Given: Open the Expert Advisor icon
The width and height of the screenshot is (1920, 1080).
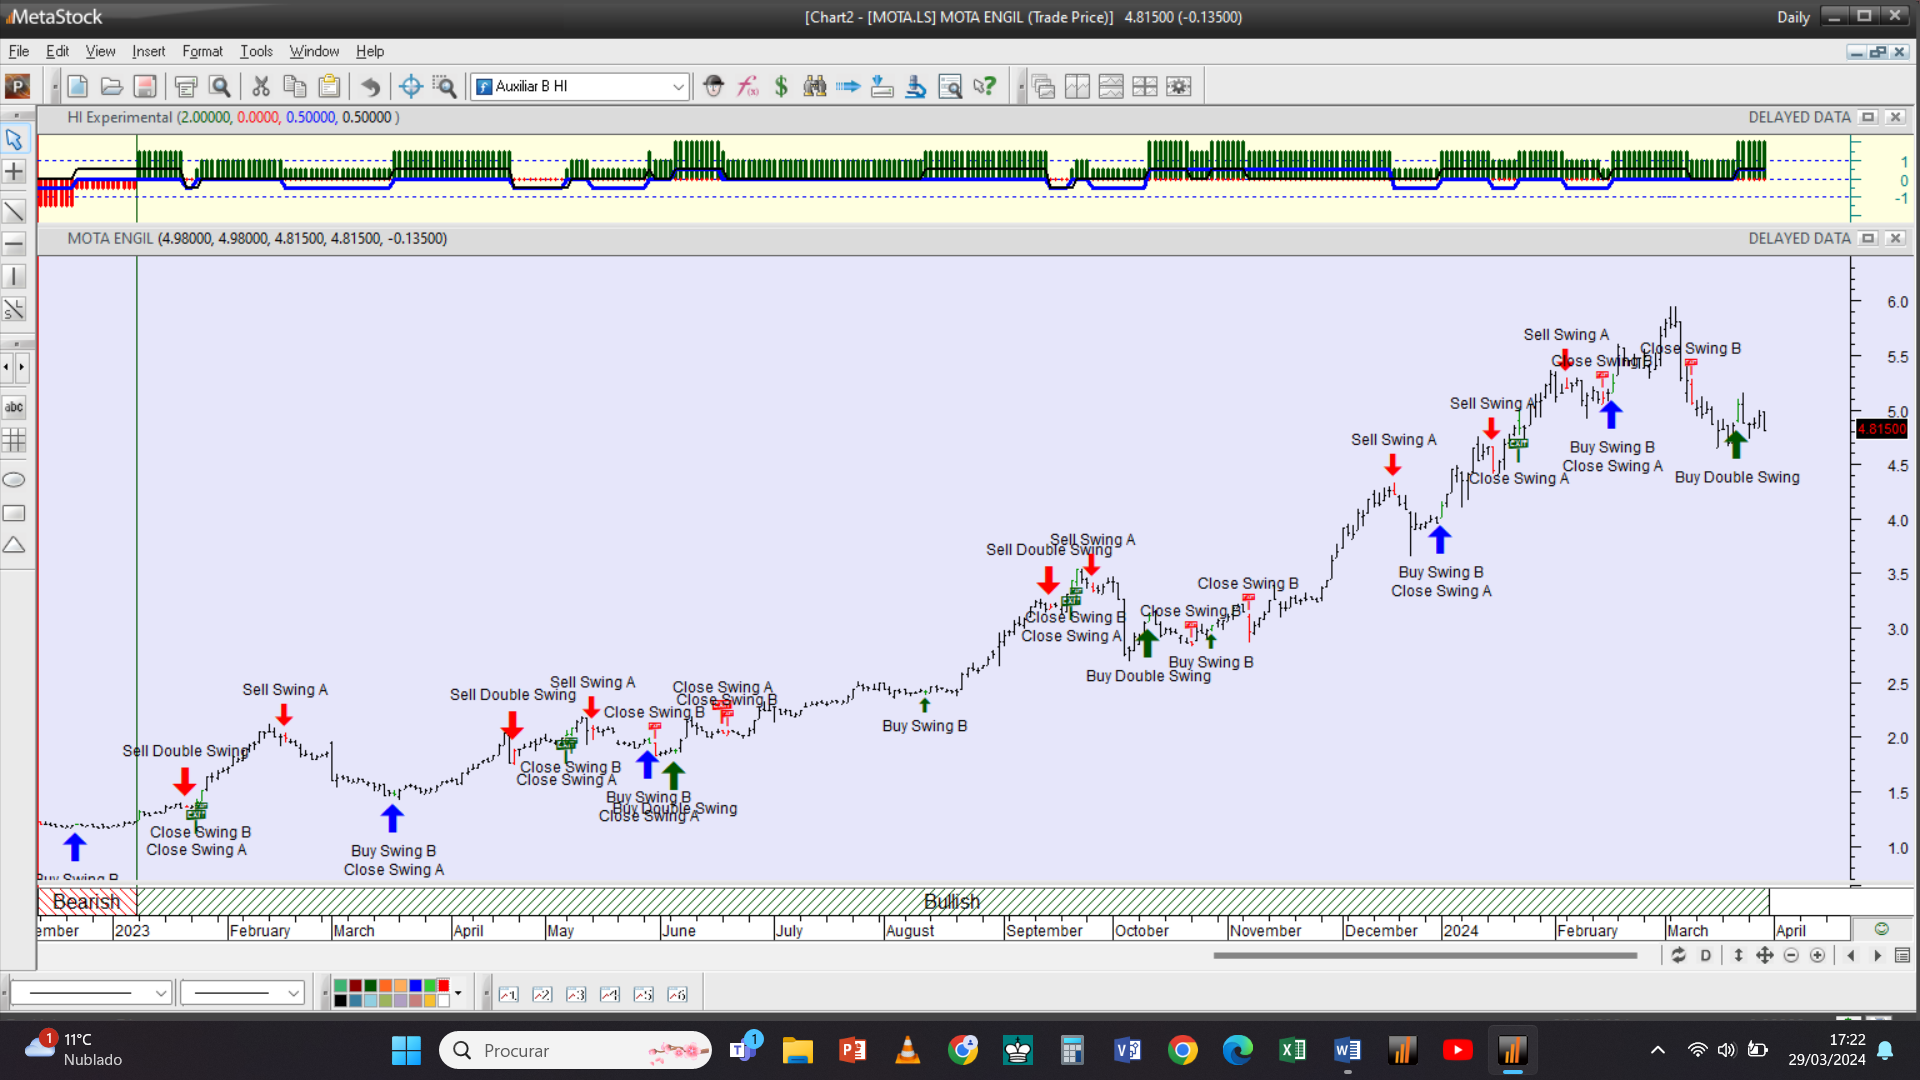Looking at the screenshot, I should (x=713, y=87).
